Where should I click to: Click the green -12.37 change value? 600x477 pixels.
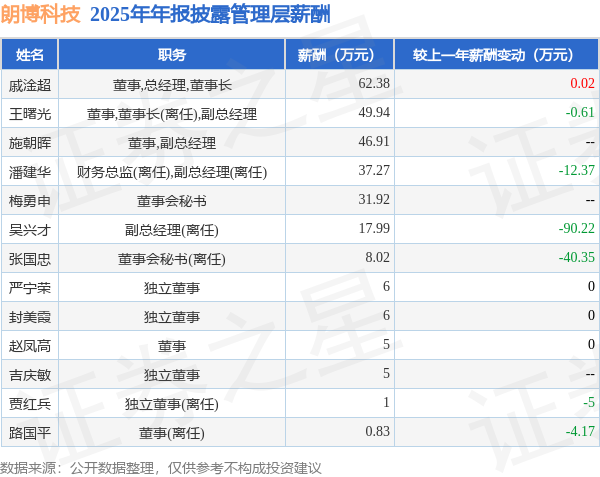coord(576,170)
